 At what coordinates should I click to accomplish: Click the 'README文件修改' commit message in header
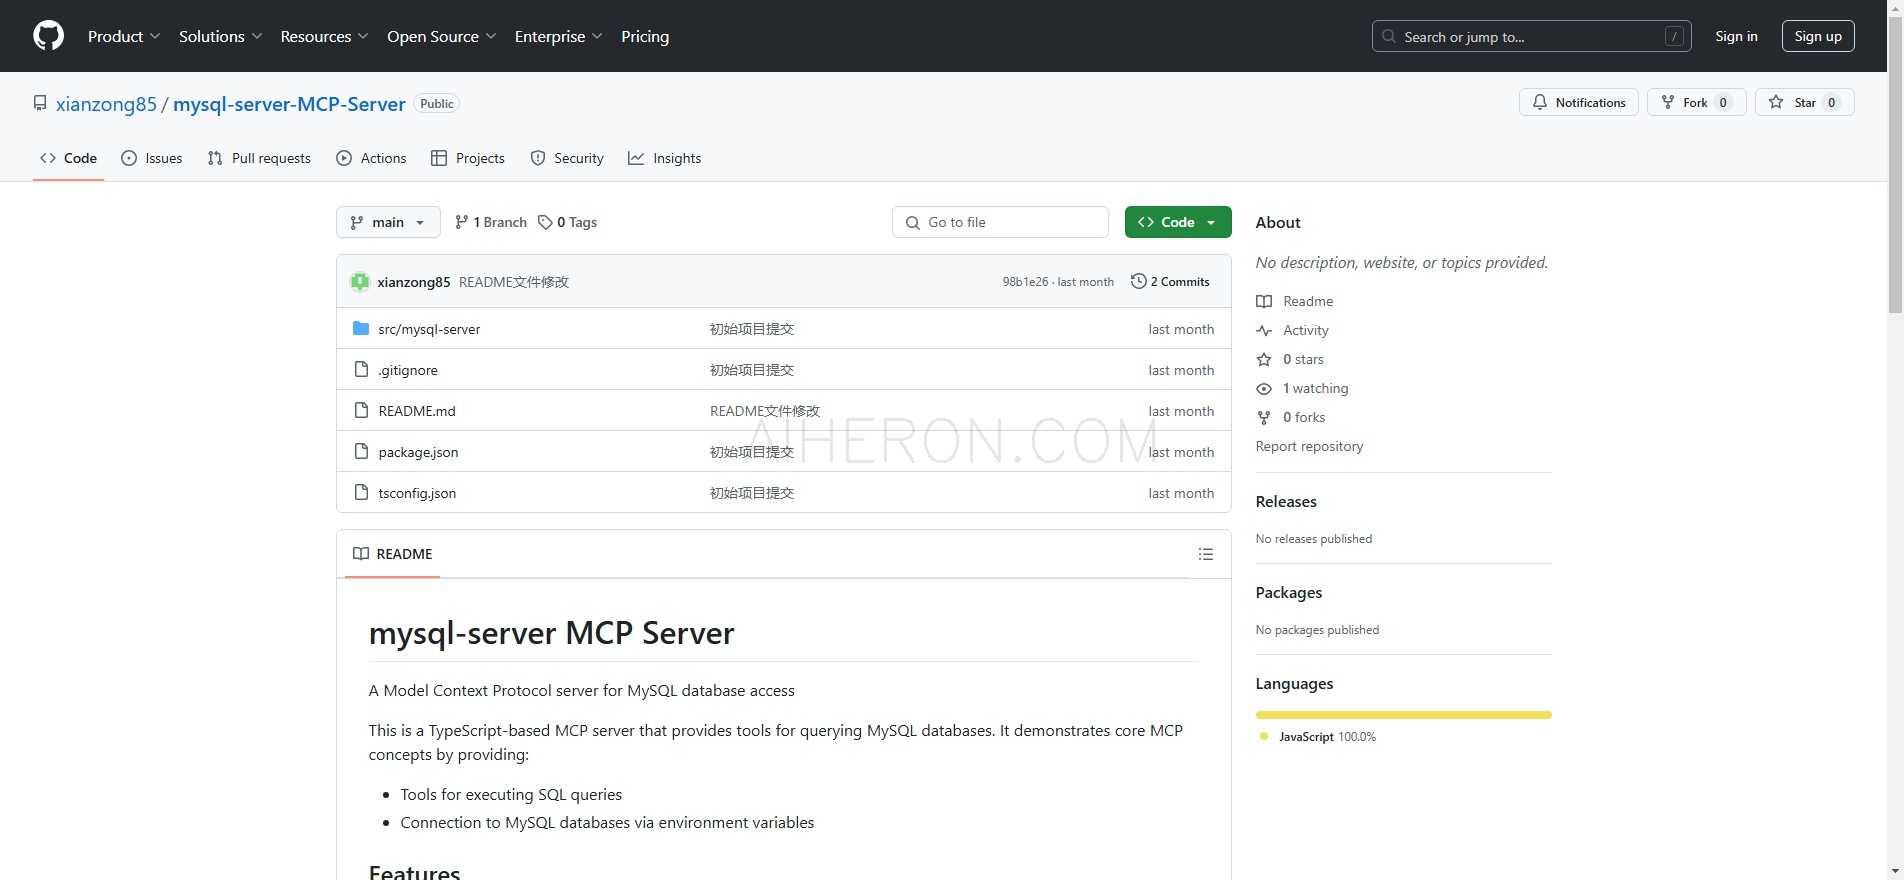(514, 282)
